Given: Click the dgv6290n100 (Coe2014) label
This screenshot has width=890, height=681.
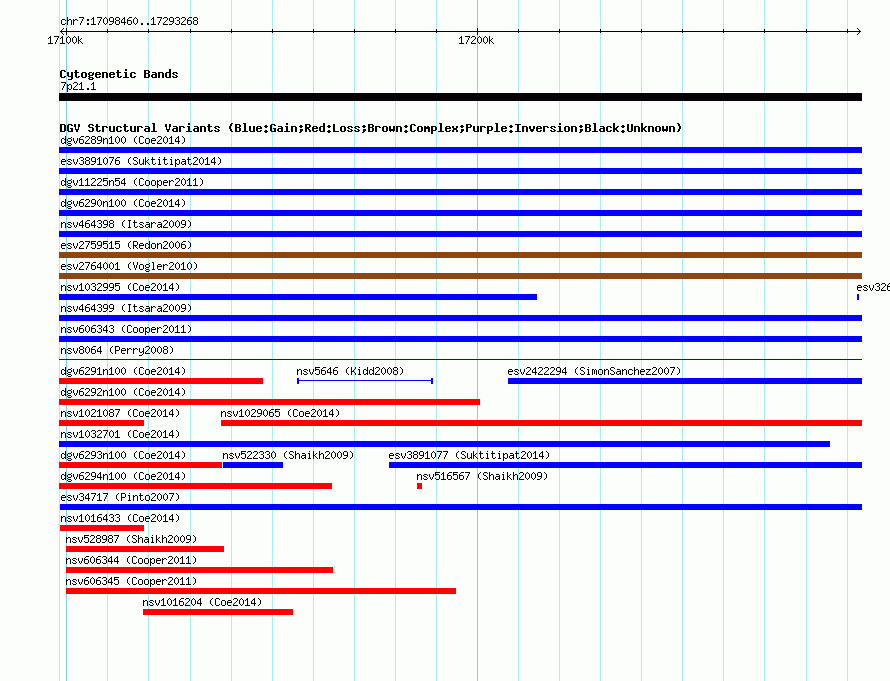Looking at the screenshot, I should (123, 203).
